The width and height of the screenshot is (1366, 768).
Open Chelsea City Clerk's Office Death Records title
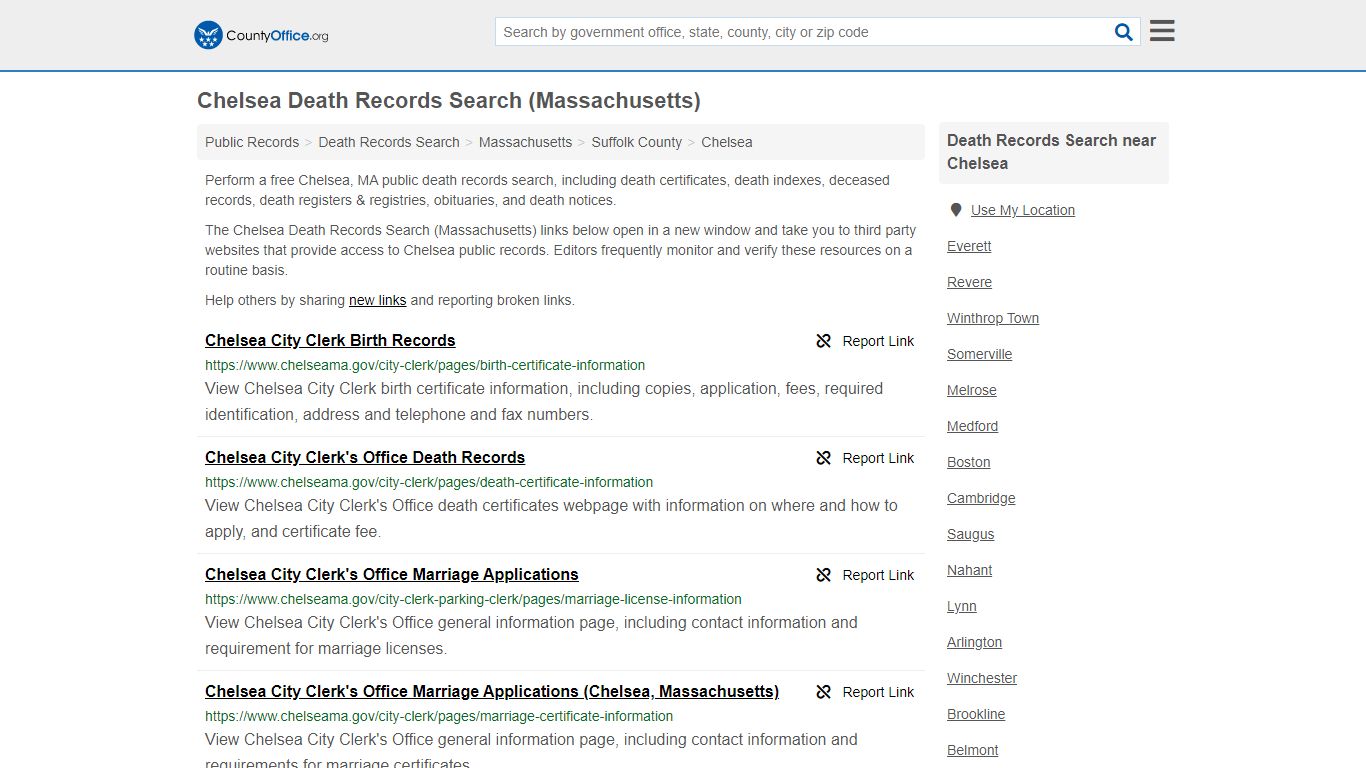[365, 457]
